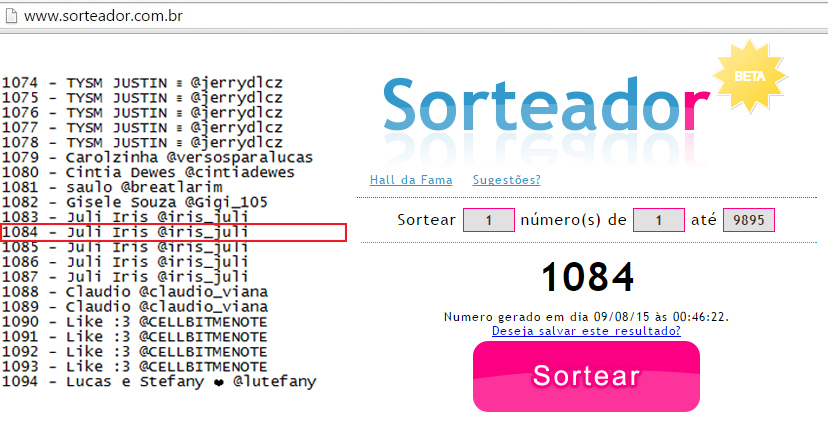Viewport: 829px width, 428px height.
Task: Select row 1092 Like :3 @CELLBITMENOTE
Action: tap(135, 351)
